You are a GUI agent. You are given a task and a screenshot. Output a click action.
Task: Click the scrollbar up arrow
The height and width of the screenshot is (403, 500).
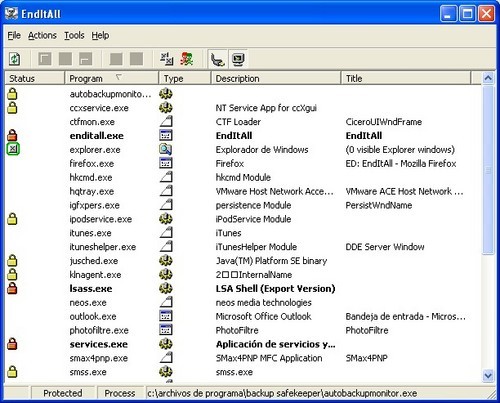[488, 78]
